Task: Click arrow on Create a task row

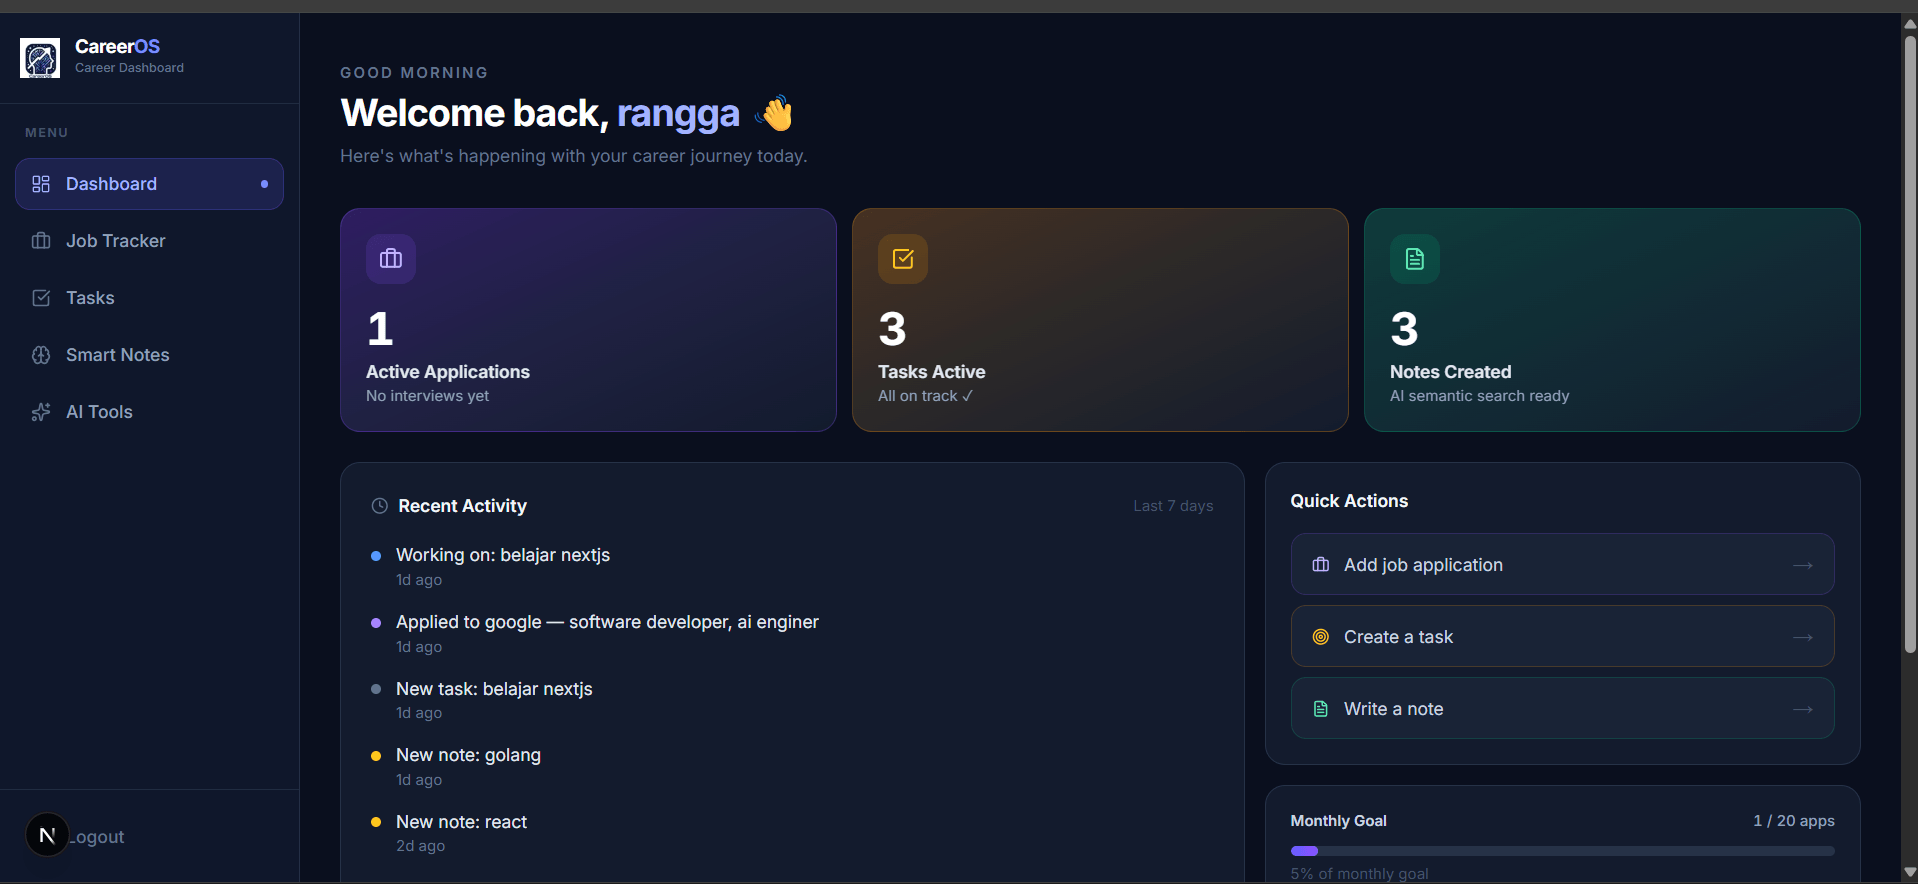Action: click(x=1803, y=637)
